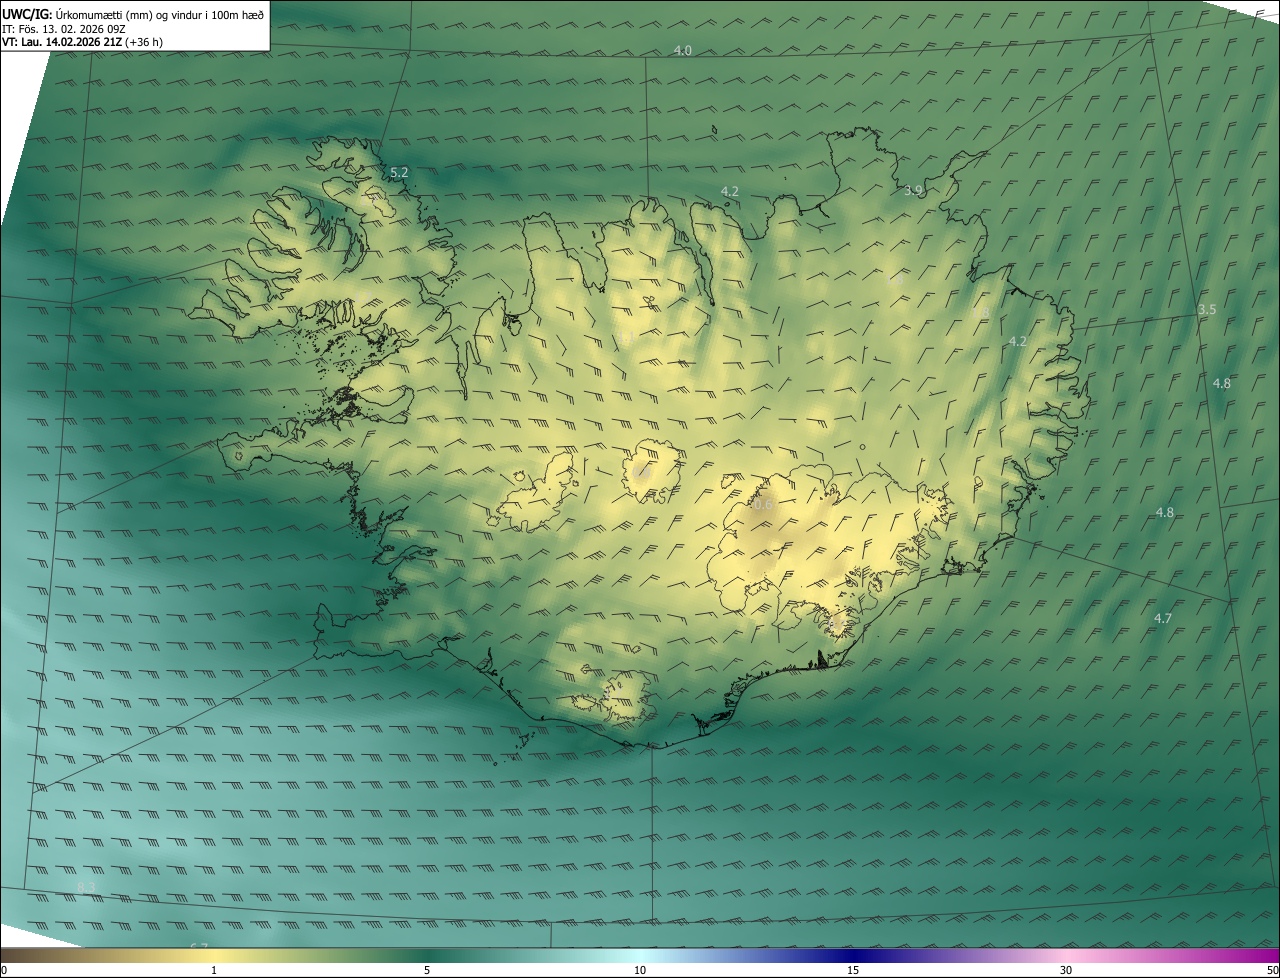Click the "4.2" value off the north coast
This screenshot has height=978, width=1280.
point(729,191)
